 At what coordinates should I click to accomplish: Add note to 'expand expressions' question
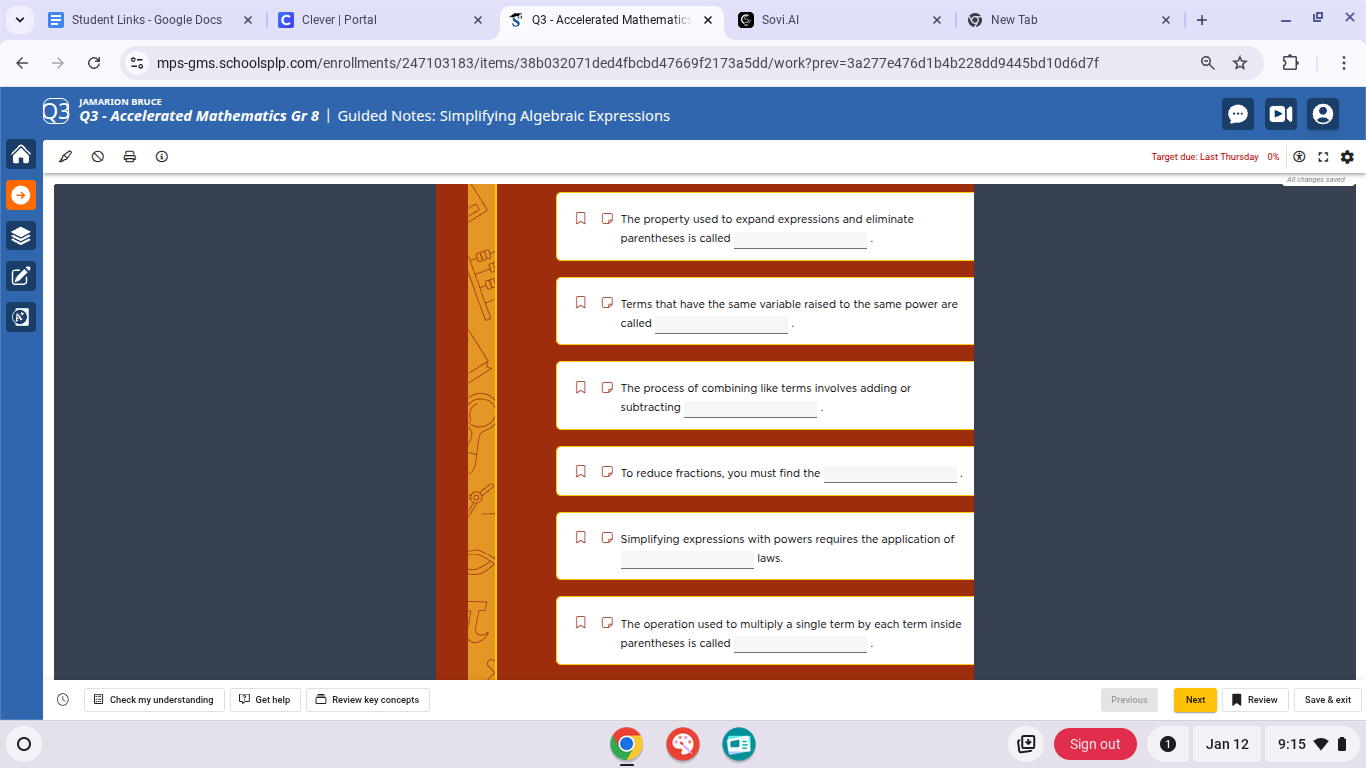click(606, 218)
